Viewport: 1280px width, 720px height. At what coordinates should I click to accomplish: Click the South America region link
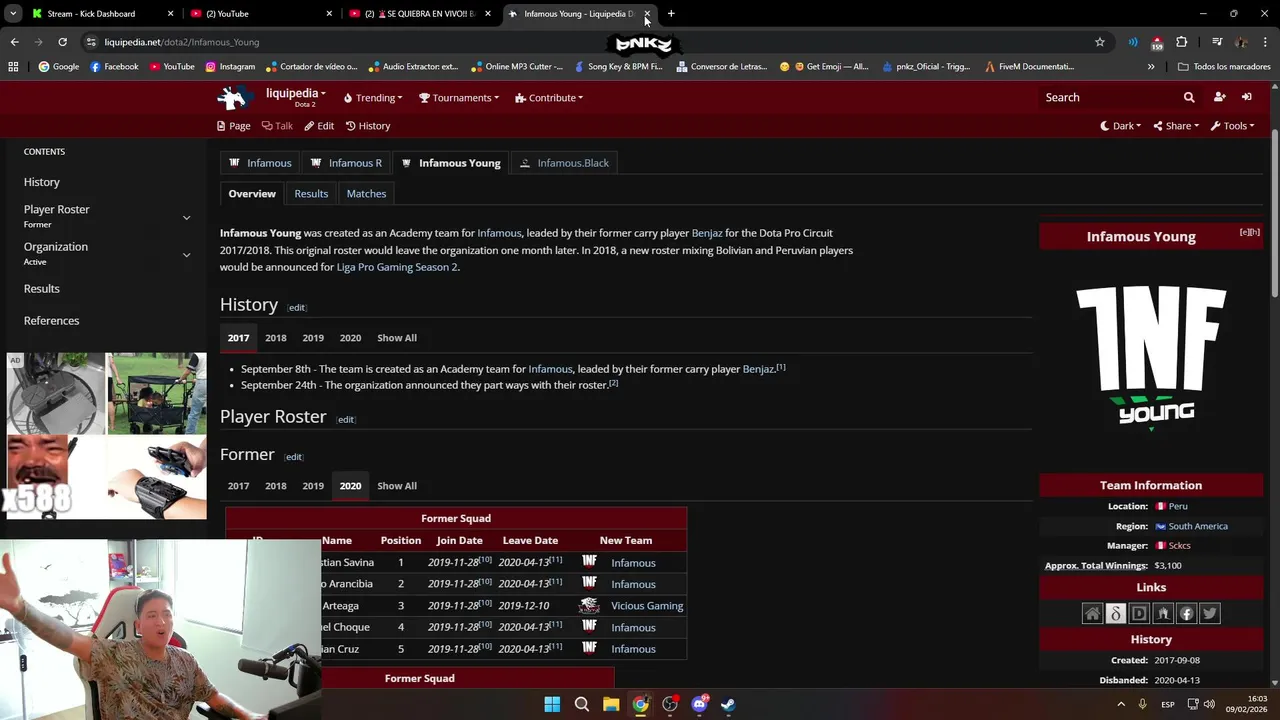1198,526
